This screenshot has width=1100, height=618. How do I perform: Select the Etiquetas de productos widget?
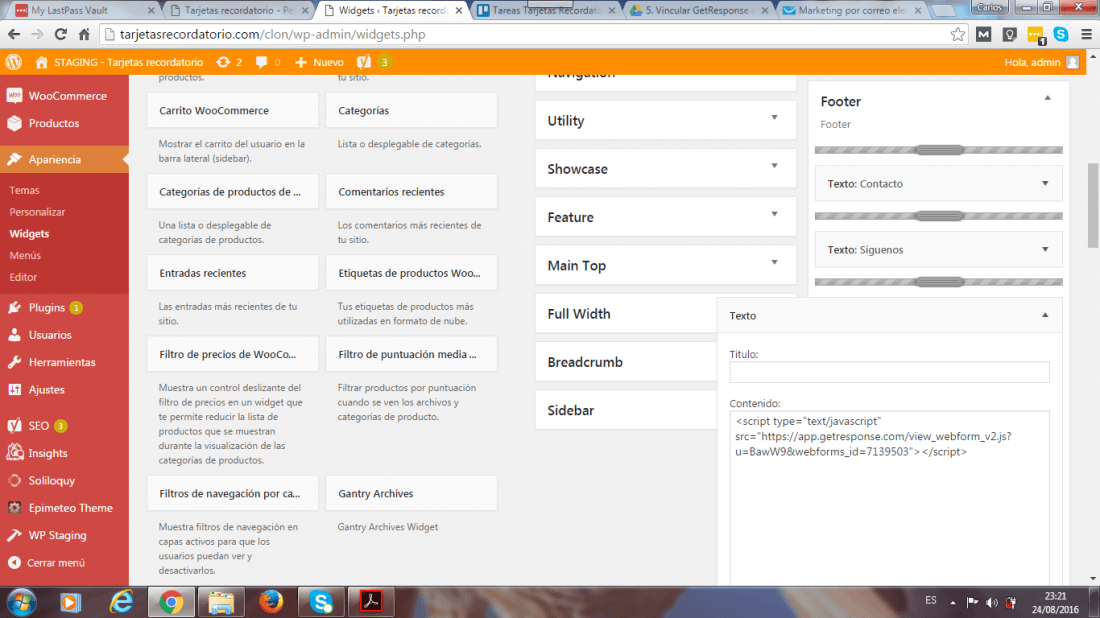pos(411,274)
